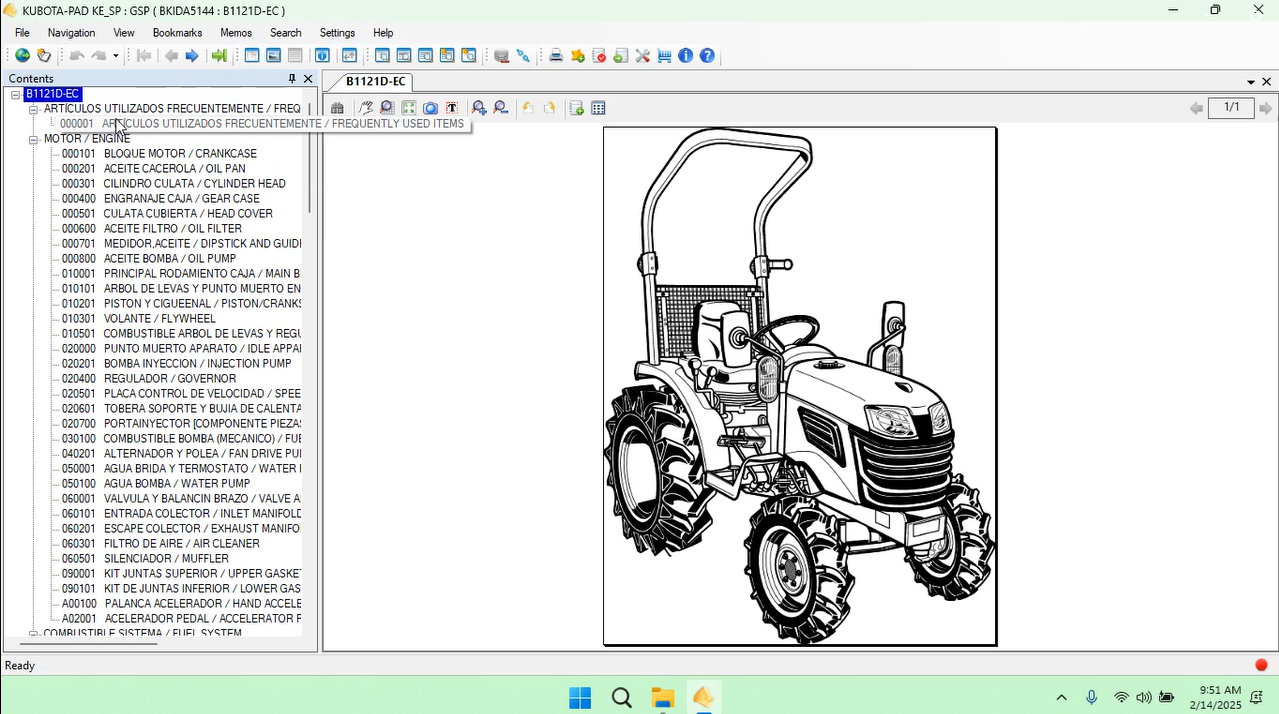Viewport: 1279px width, 714px height.
Task: Click the blue forward navigation arrow
Action: point(192,56)
